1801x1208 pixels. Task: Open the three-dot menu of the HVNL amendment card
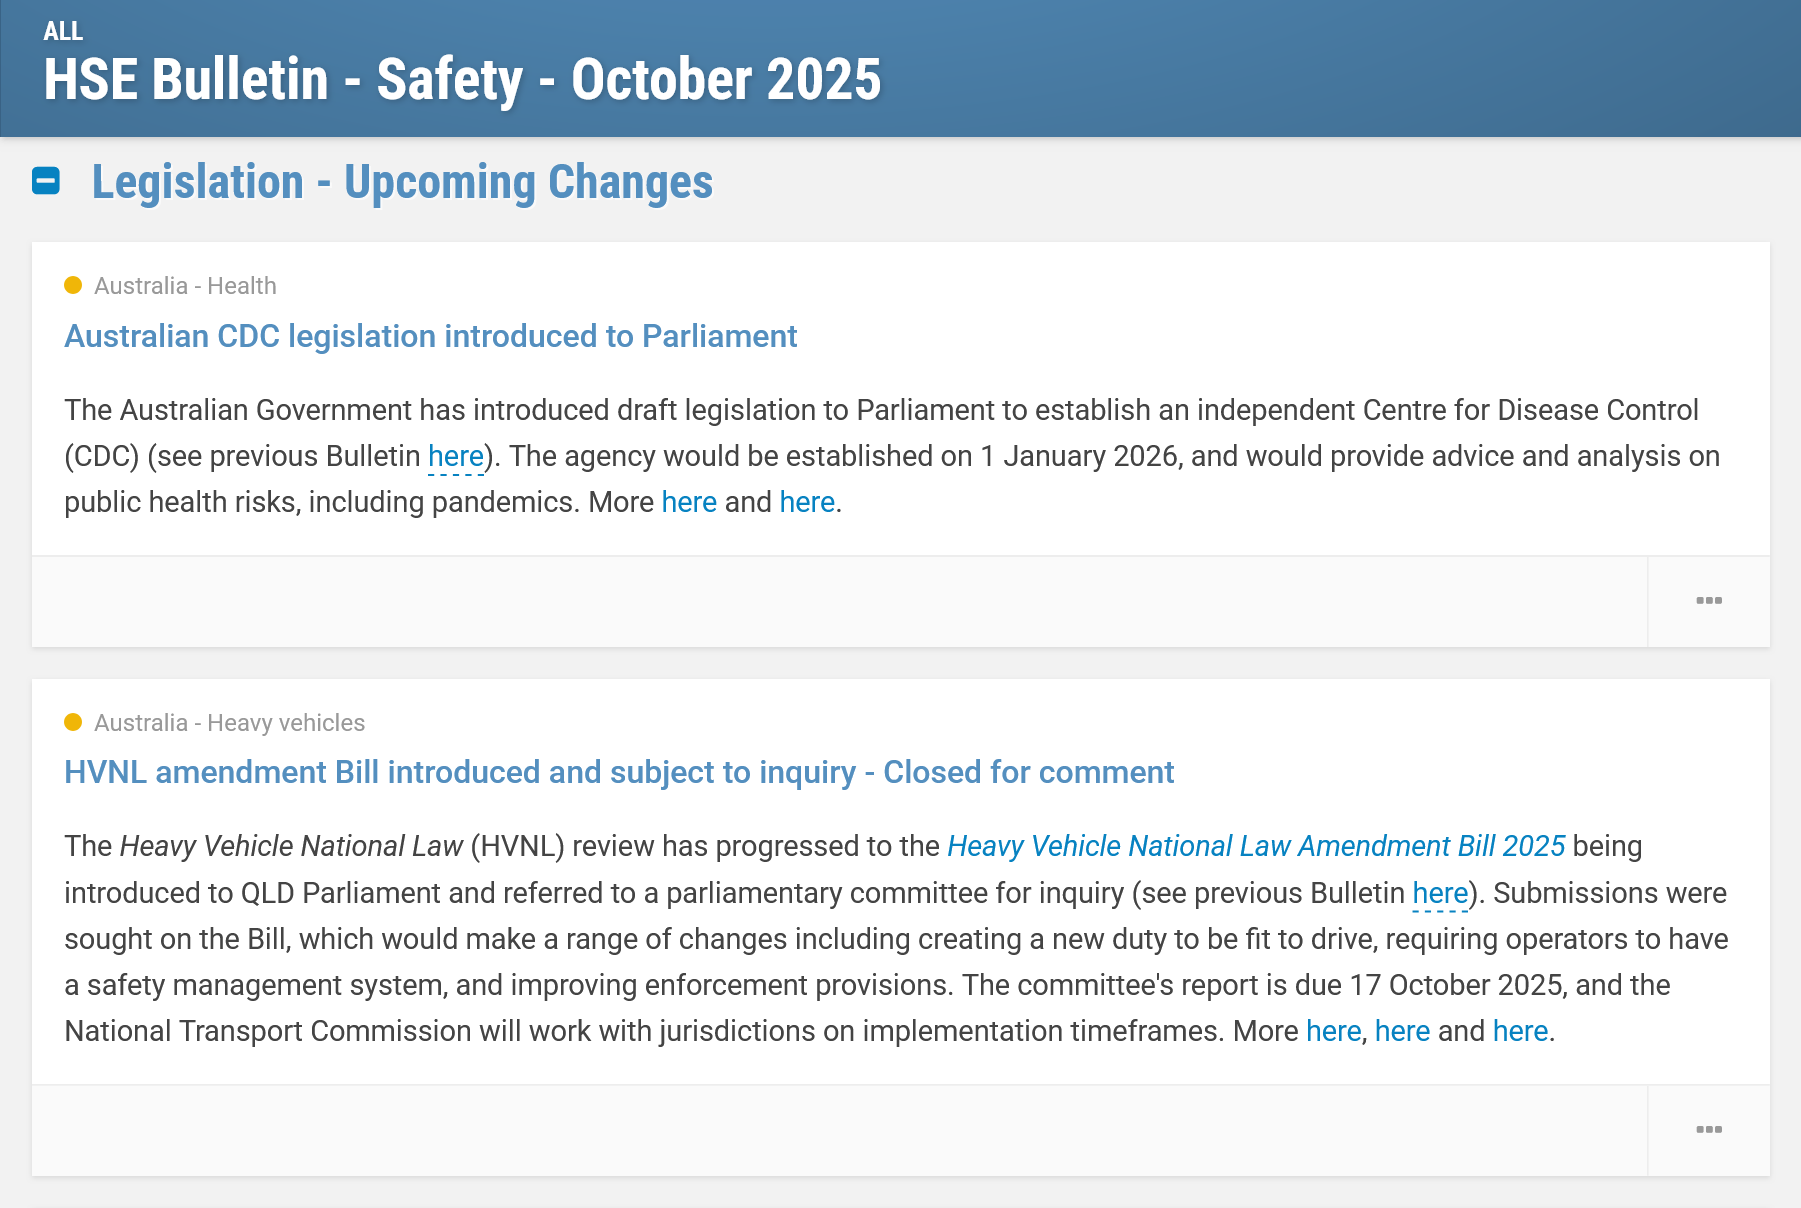coord(1709,1130)
